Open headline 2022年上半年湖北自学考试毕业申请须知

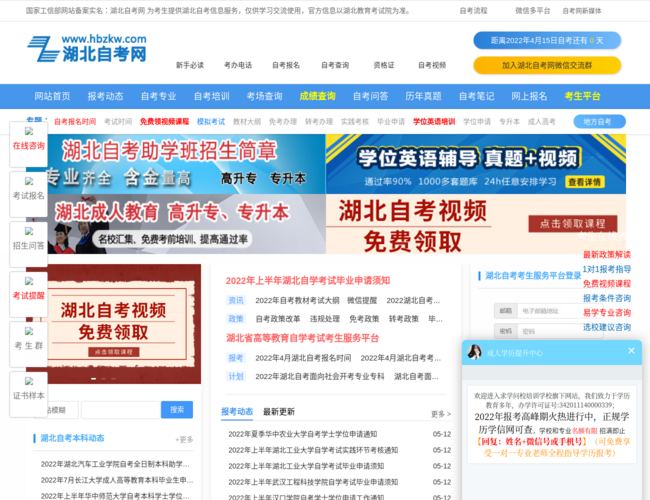click(x=308, y=281)
